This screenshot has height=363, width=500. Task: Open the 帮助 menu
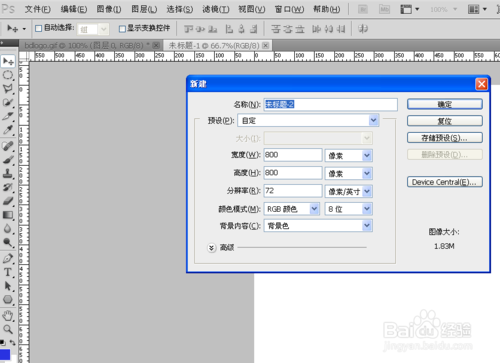(327, 9)
